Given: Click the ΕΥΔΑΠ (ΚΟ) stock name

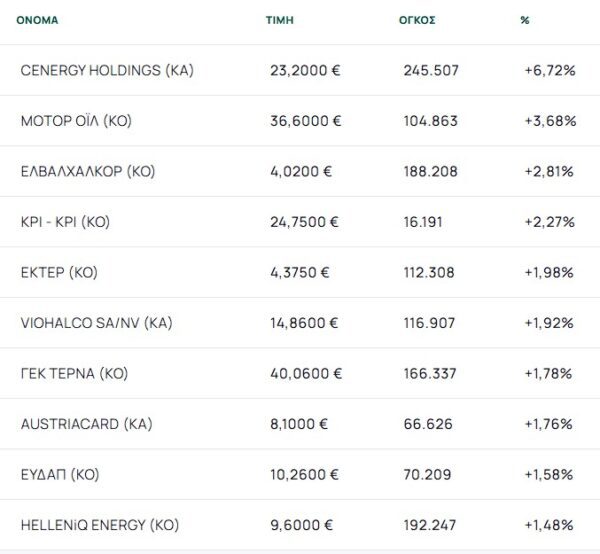Looking at the screenshot, I should tap(60, 474).
